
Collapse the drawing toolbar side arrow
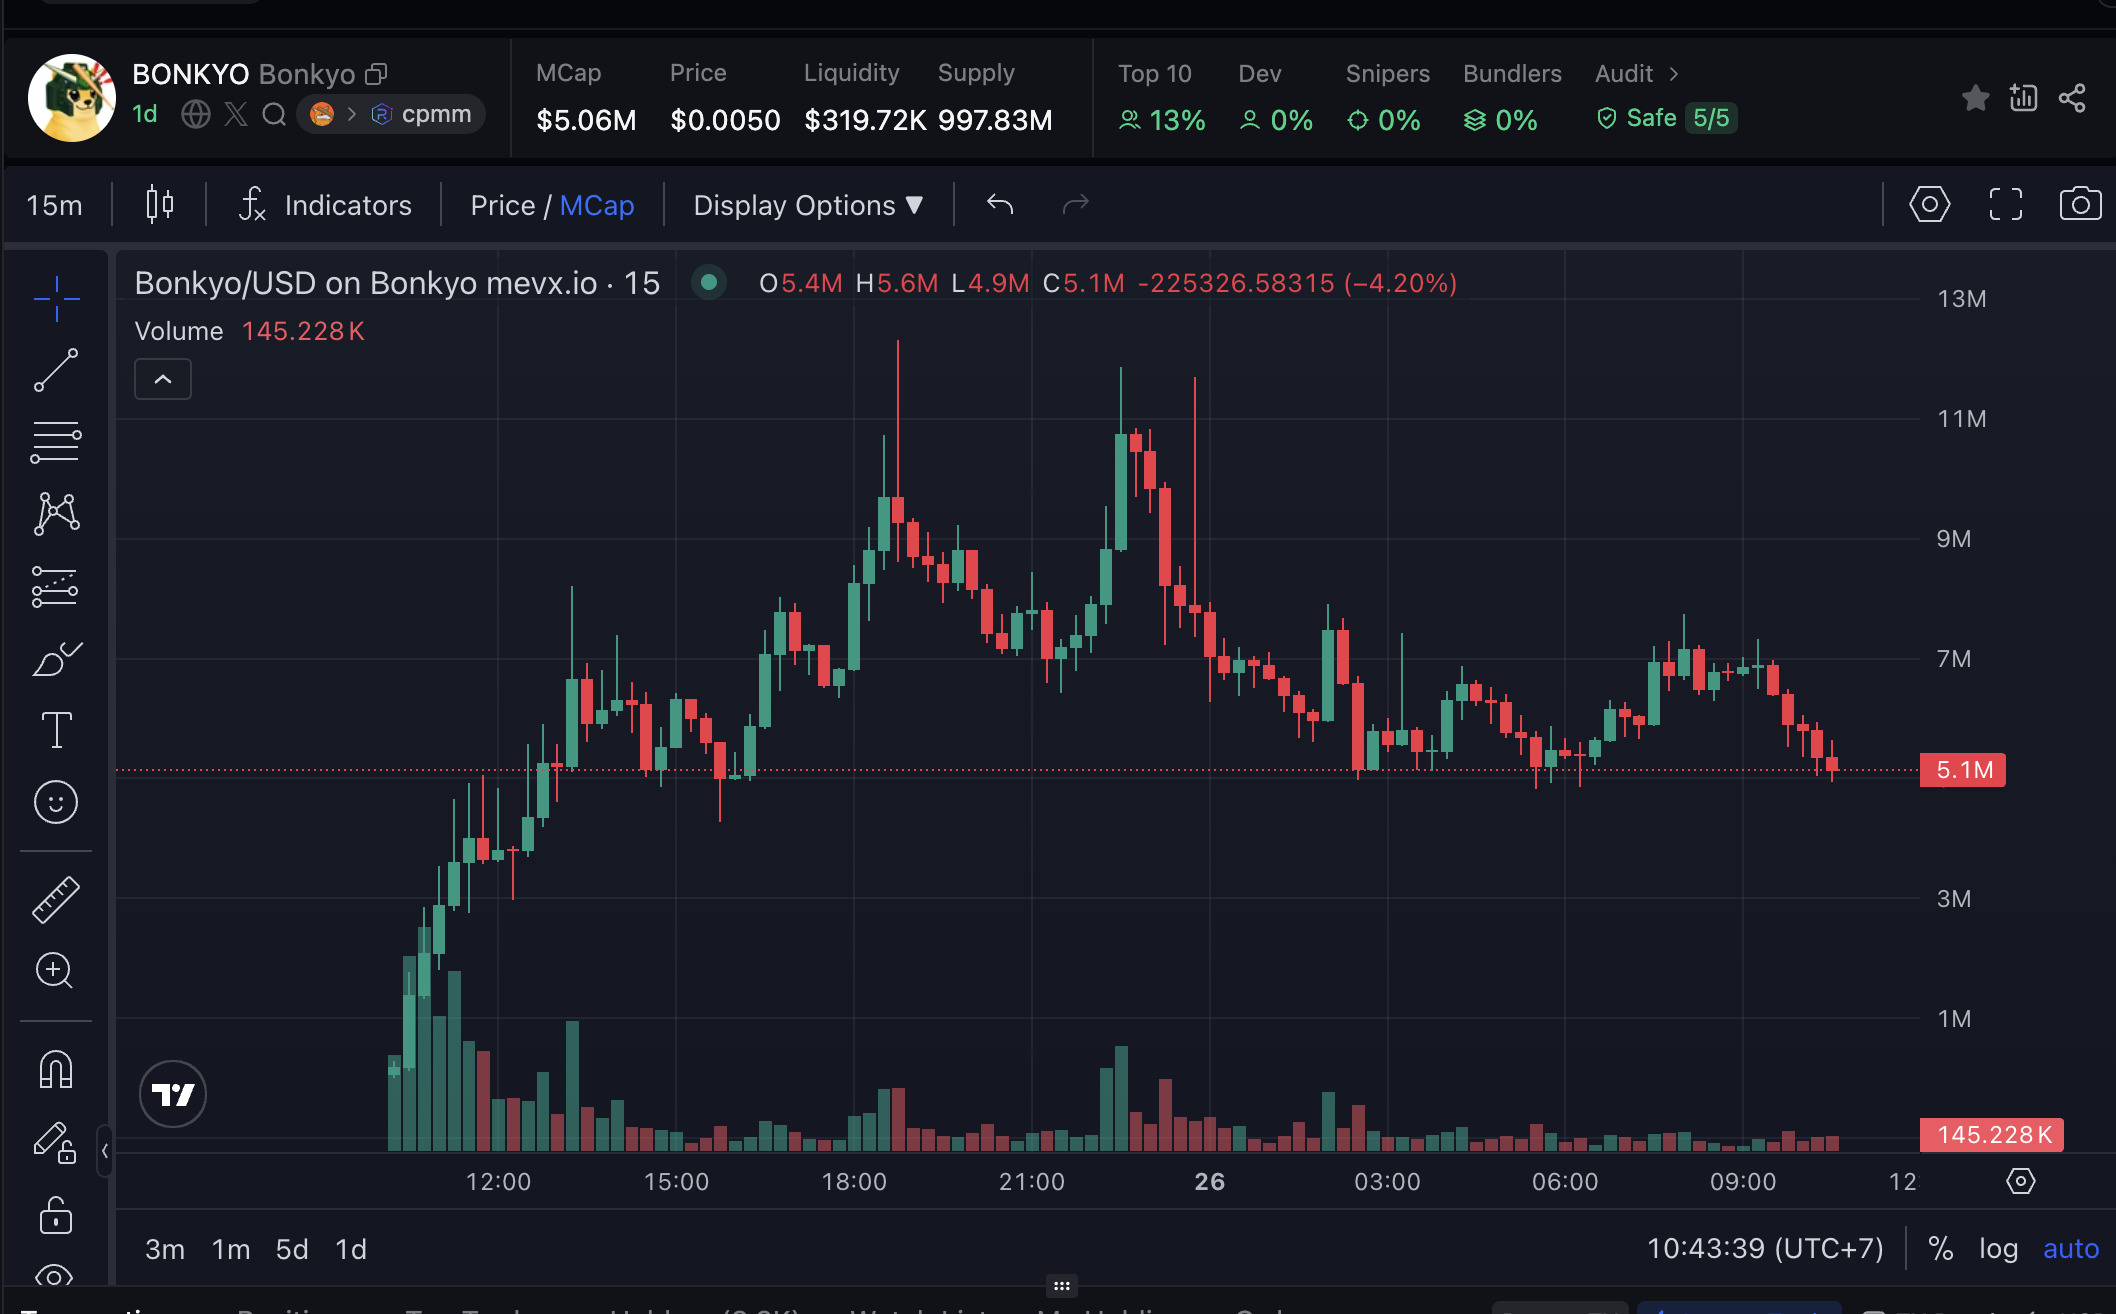[x=104, y=1151]
